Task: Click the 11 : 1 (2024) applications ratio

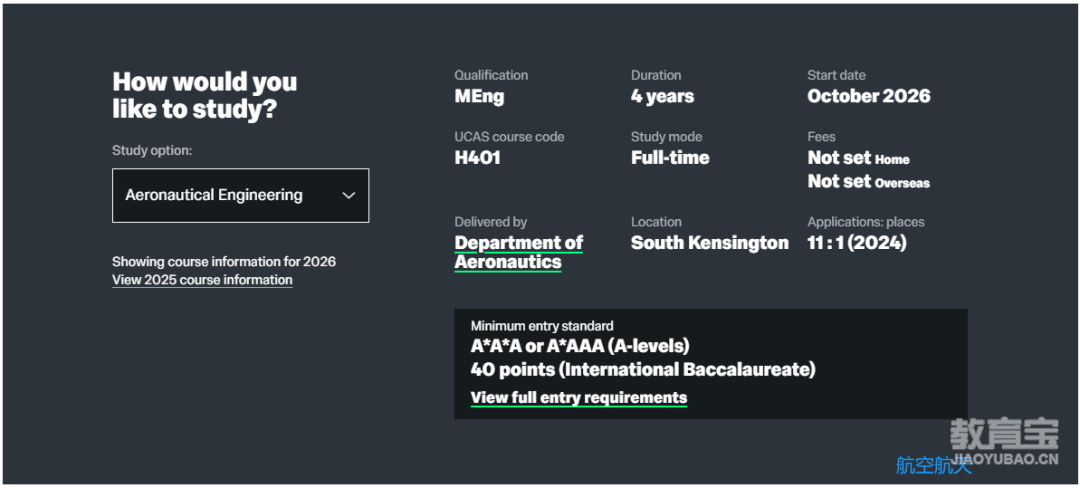Action: coord(857,243)
